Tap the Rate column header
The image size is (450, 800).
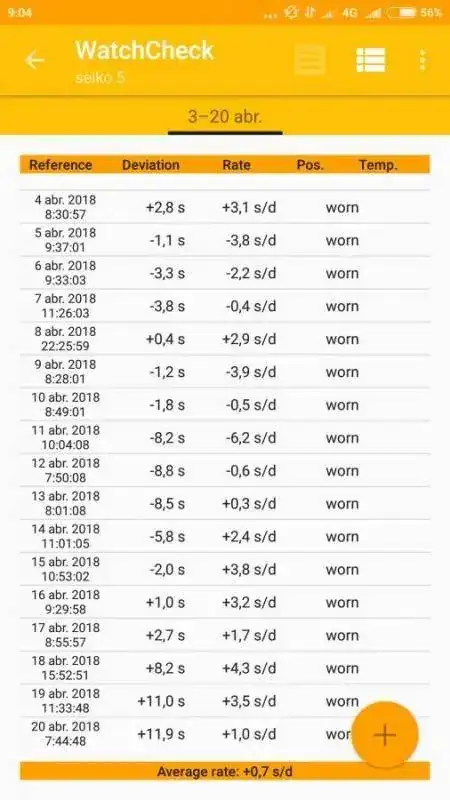click(x=236, y=165)
